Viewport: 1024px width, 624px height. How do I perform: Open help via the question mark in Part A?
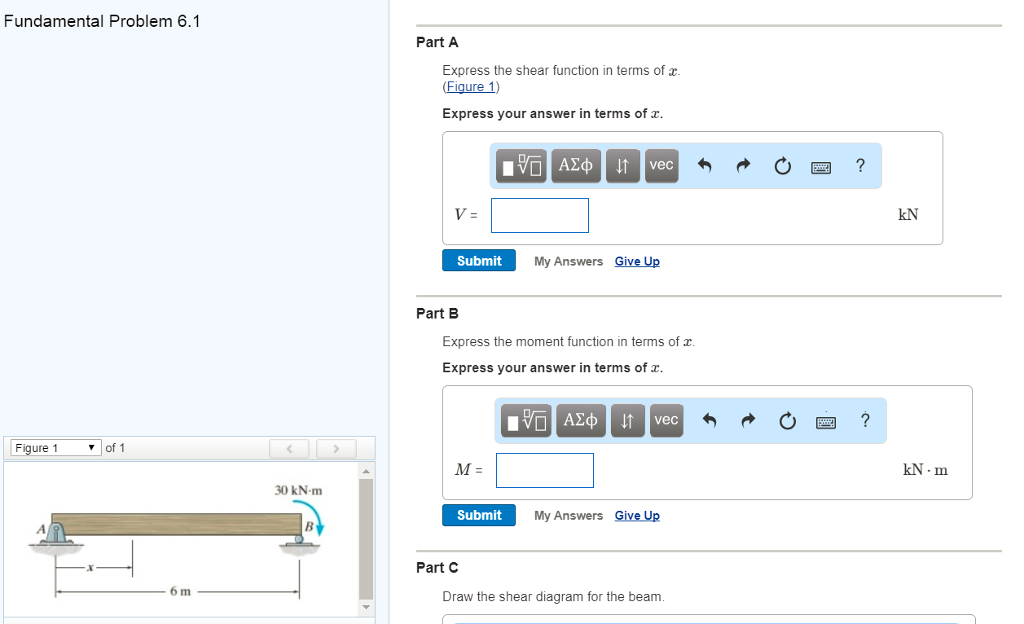[x=860, y=166]
